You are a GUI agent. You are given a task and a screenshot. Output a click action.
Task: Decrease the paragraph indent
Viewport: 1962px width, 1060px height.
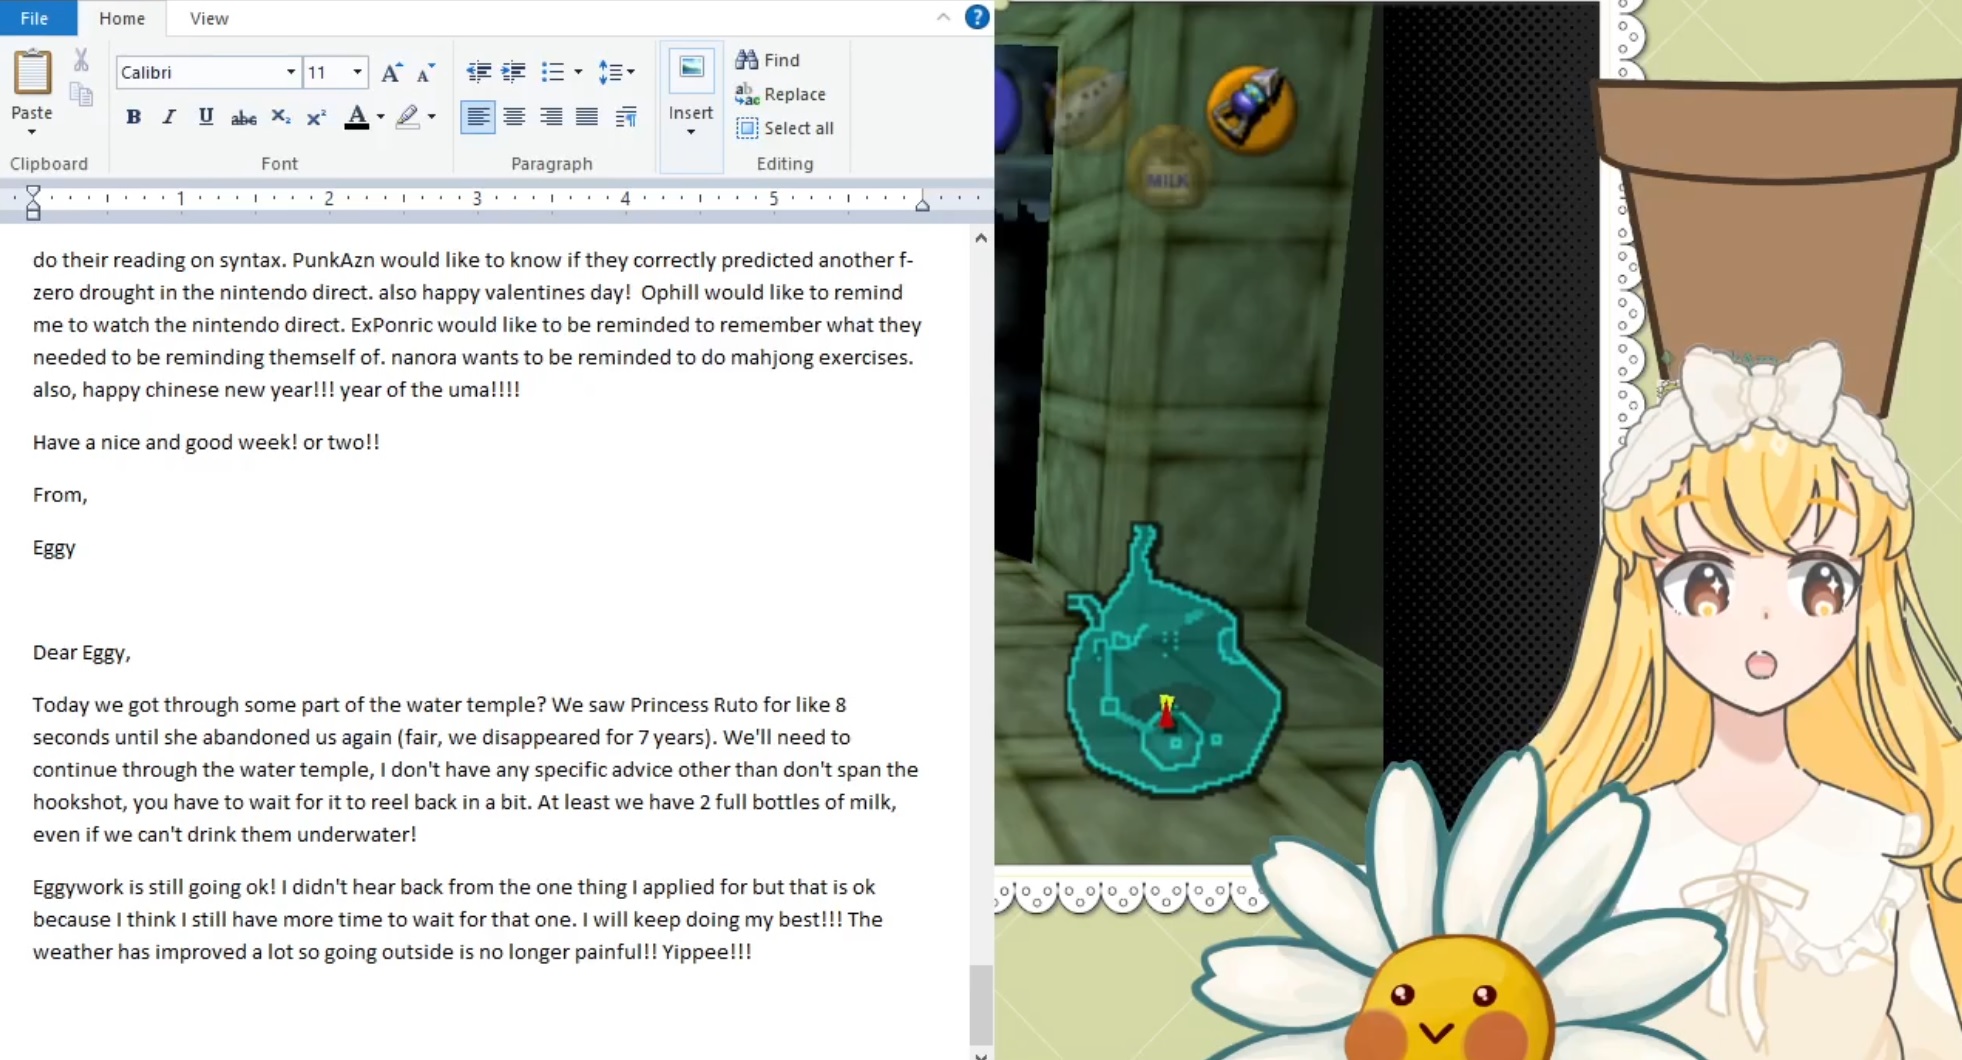coord(479,72)
